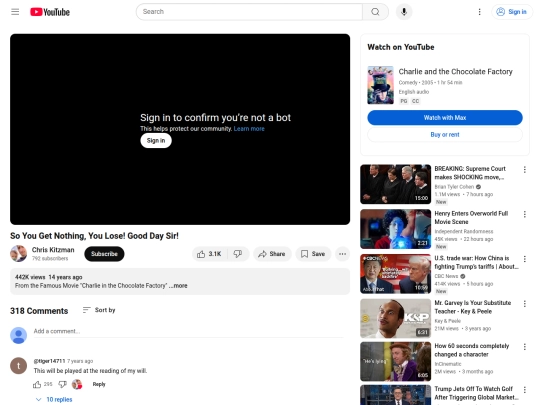The width and height of the screenshot is (540, 405).
Task: Open Charlie and the Chocolate Factory poster
Action: point(380,85)
